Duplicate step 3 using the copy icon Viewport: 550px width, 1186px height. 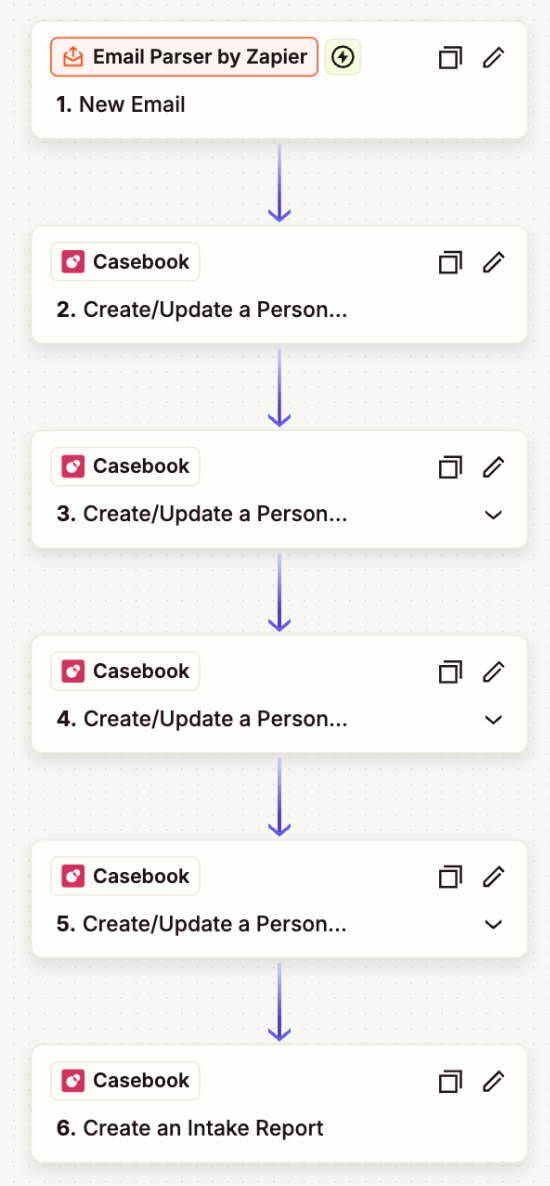coord(450,468)
